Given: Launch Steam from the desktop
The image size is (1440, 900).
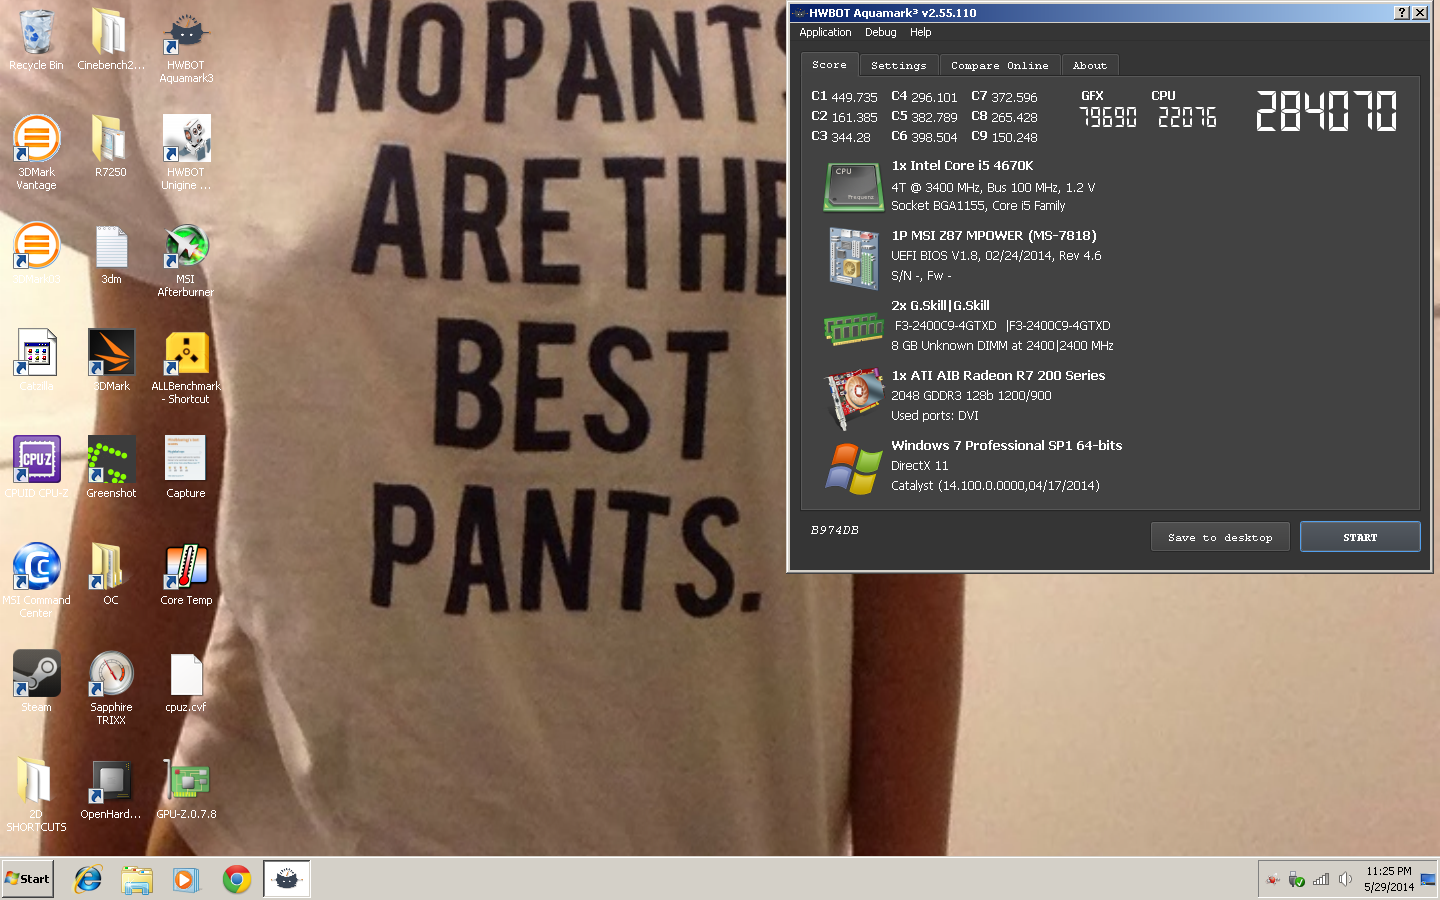Looking at the screenshot, I should tap(36, 682).
